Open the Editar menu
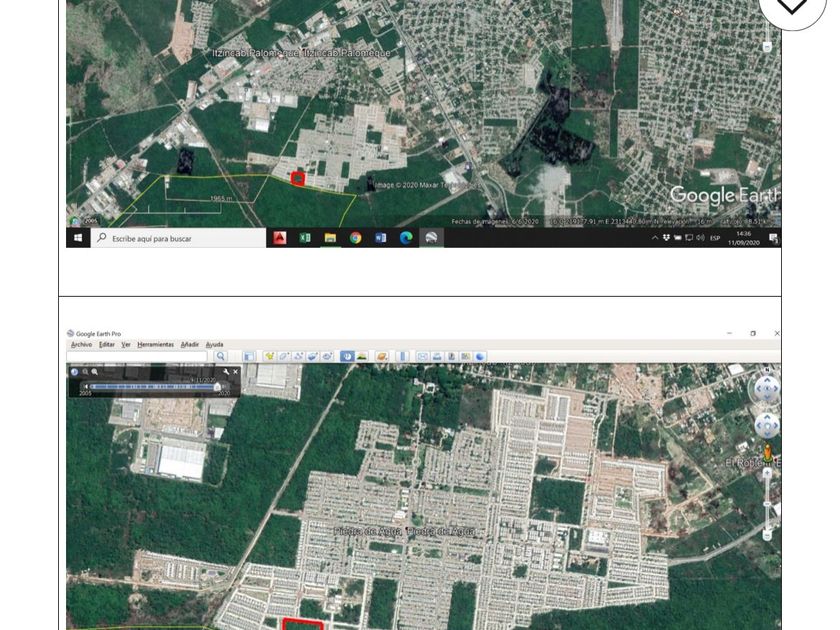 pyautogui.click(x=107, y=344)
